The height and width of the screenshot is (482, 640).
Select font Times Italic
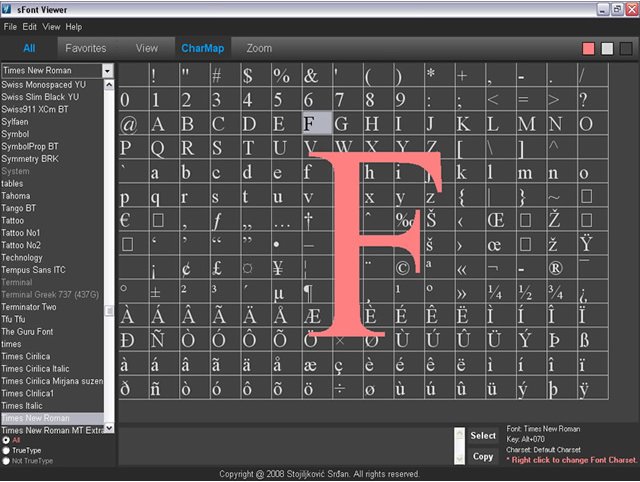[x=52, y=406]
